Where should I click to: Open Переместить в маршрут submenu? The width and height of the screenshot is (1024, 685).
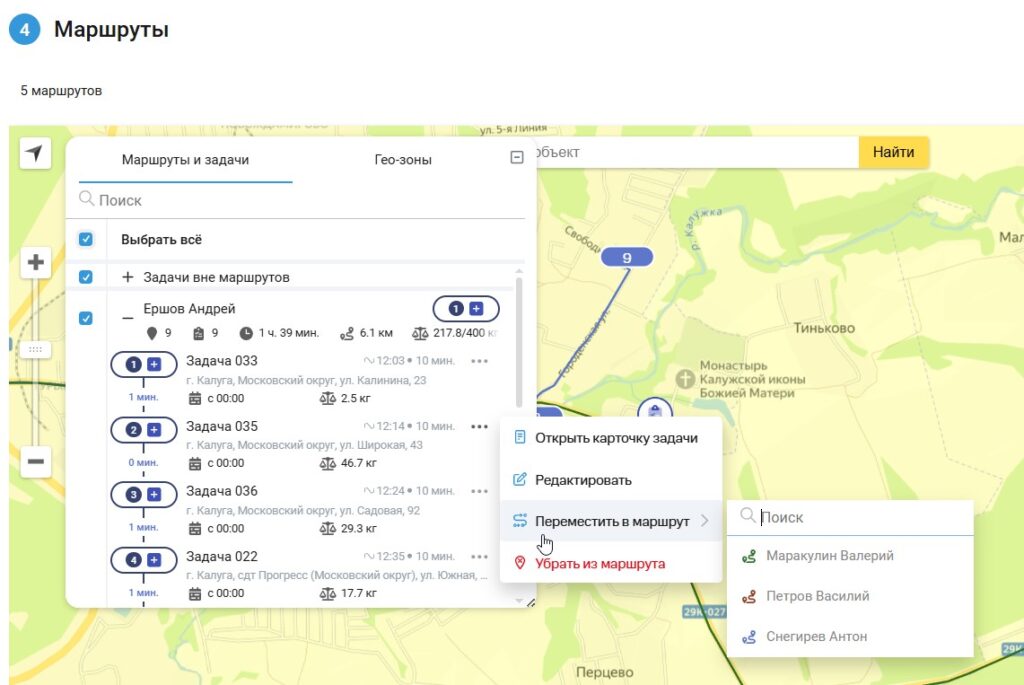(611, 521)
